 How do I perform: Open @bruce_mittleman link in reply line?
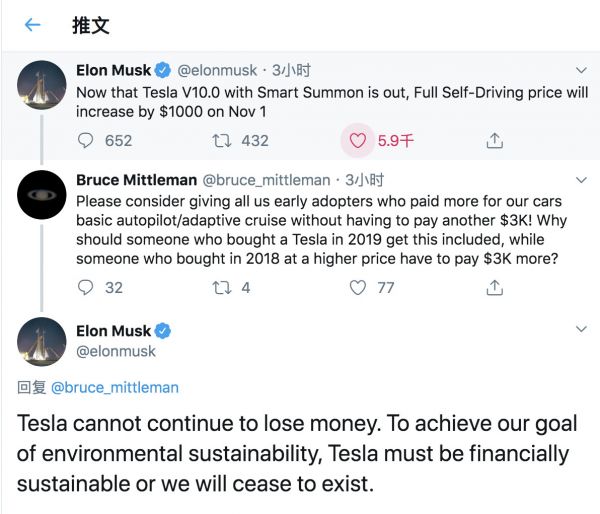click(x=115, y=386)
